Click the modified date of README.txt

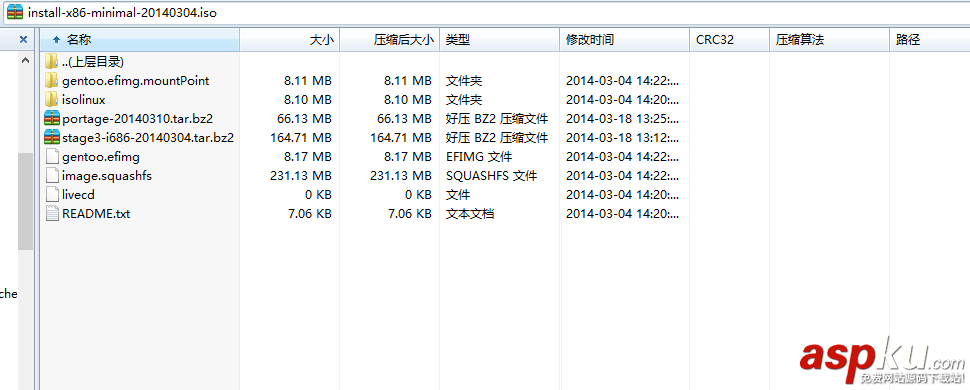point(622,214)
